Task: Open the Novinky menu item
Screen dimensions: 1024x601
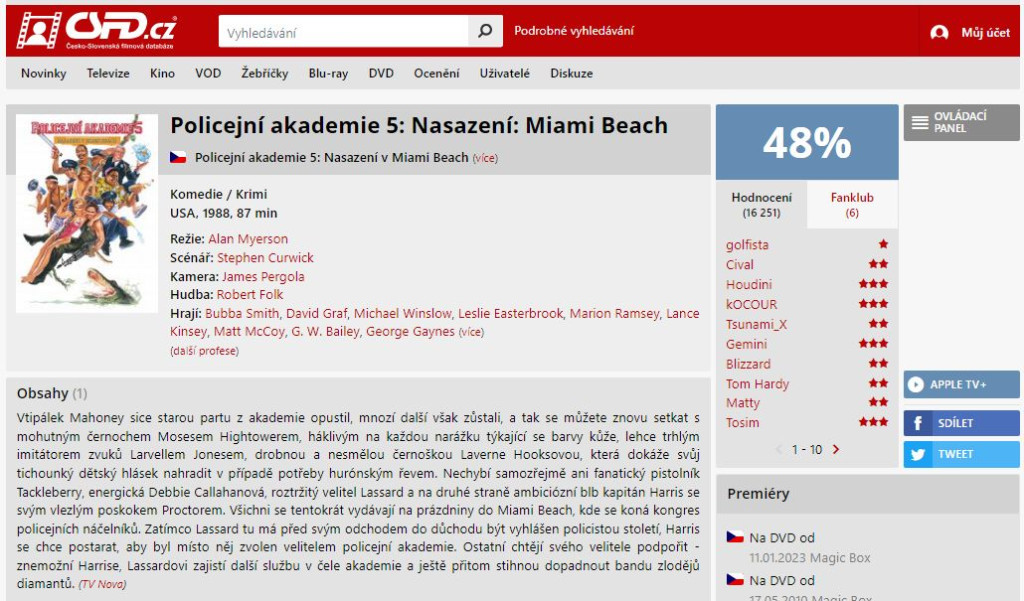Action: (x=44, y=73)
